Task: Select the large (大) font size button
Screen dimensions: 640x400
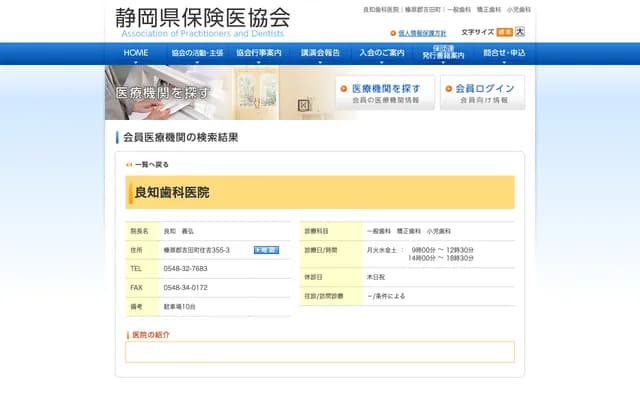Action: (x=520, y=32)
